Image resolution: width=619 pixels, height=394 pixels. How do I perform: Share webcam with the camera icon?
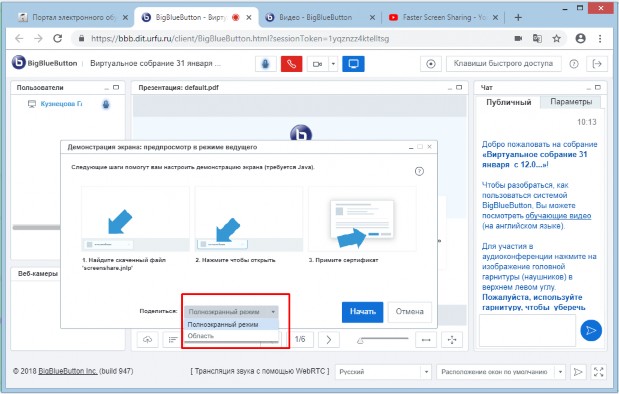coord(317,64)
